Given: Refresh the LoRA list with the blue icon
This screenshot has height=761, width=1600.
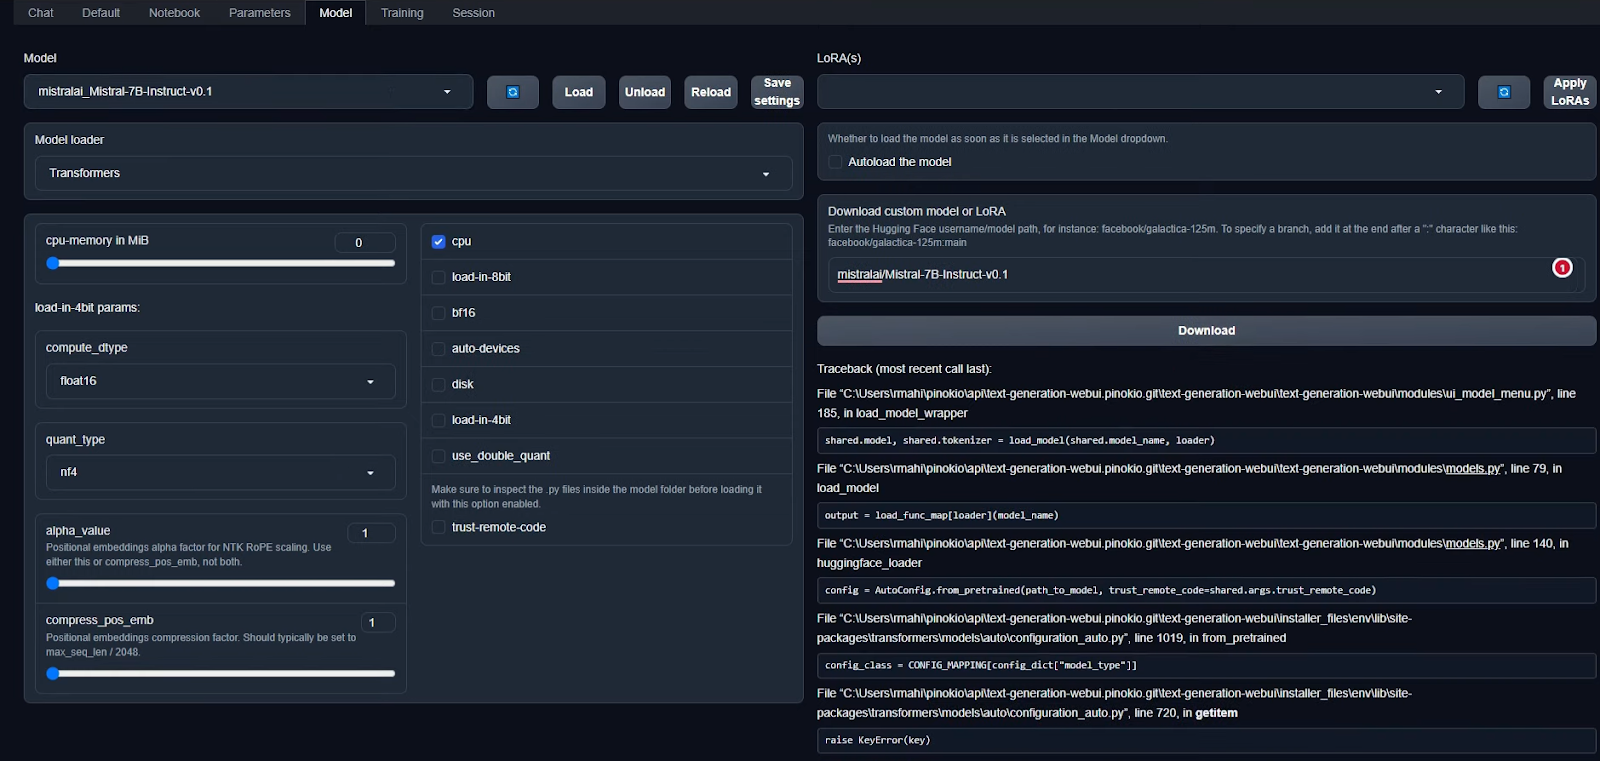Looking at the screenshot, I should [1504, 92].
